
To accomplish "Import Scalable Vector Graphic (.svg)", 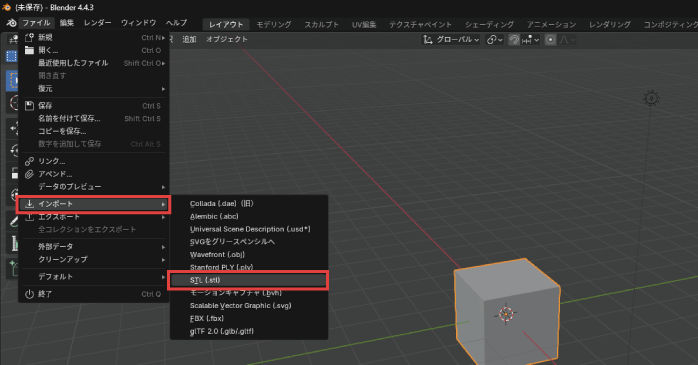I will 249,306.
